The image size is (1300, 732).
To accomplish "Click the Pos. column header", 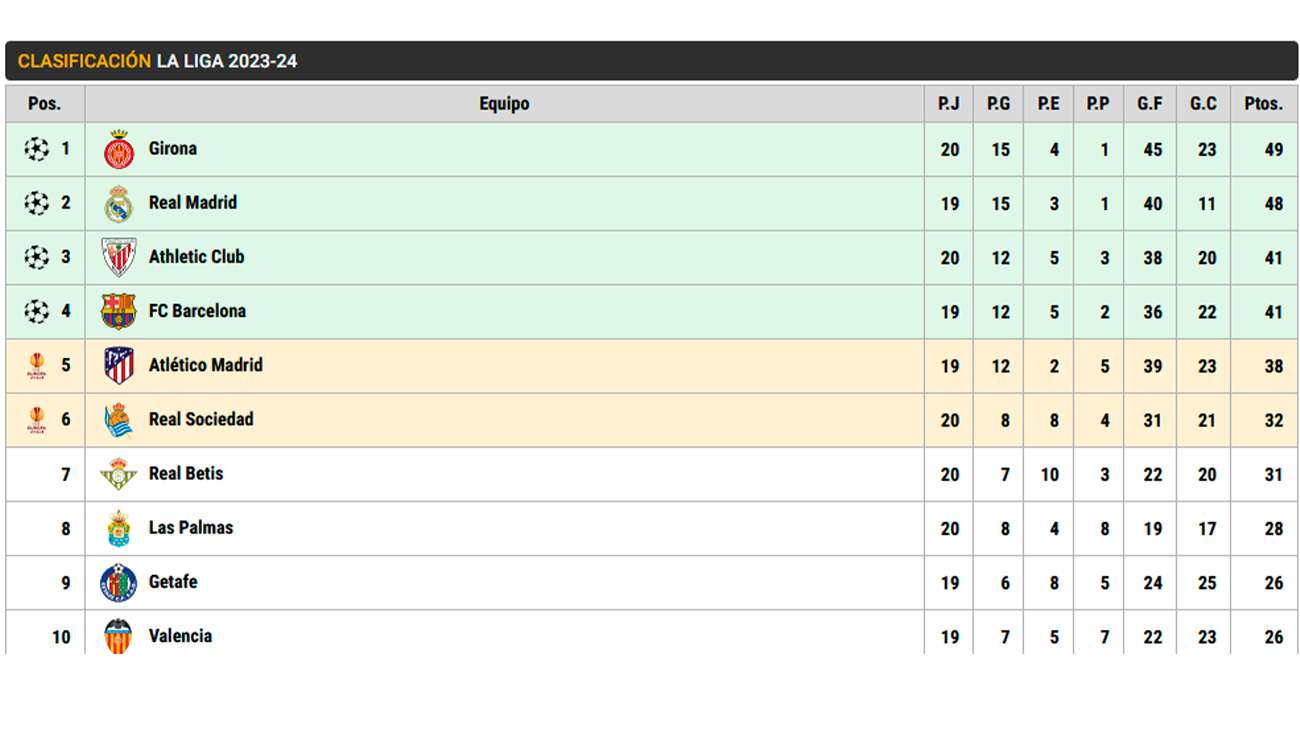I will click(44, 104).
